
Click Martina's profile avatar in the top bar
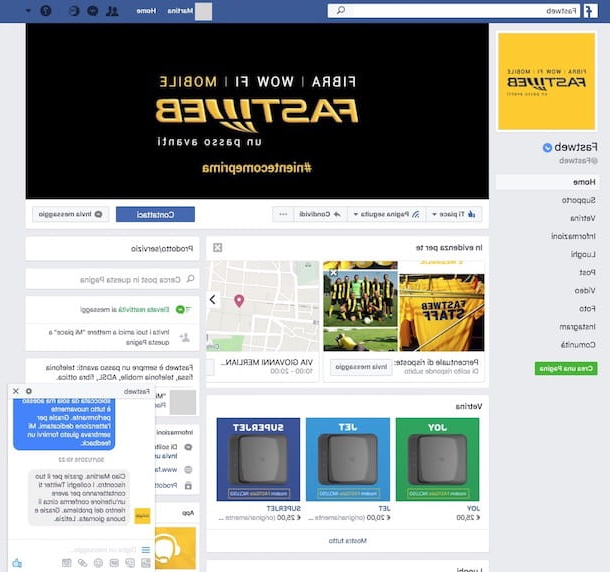click(203, 11)
